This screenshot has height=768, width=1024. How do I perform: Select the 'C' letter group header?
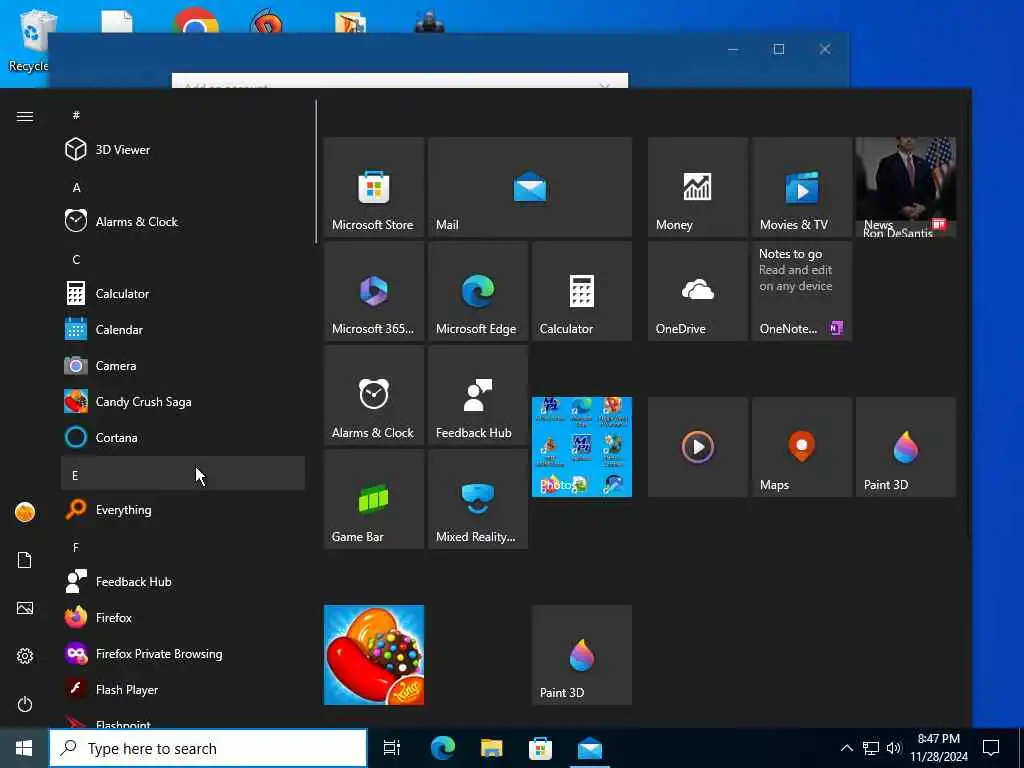[x=183, y=259]
